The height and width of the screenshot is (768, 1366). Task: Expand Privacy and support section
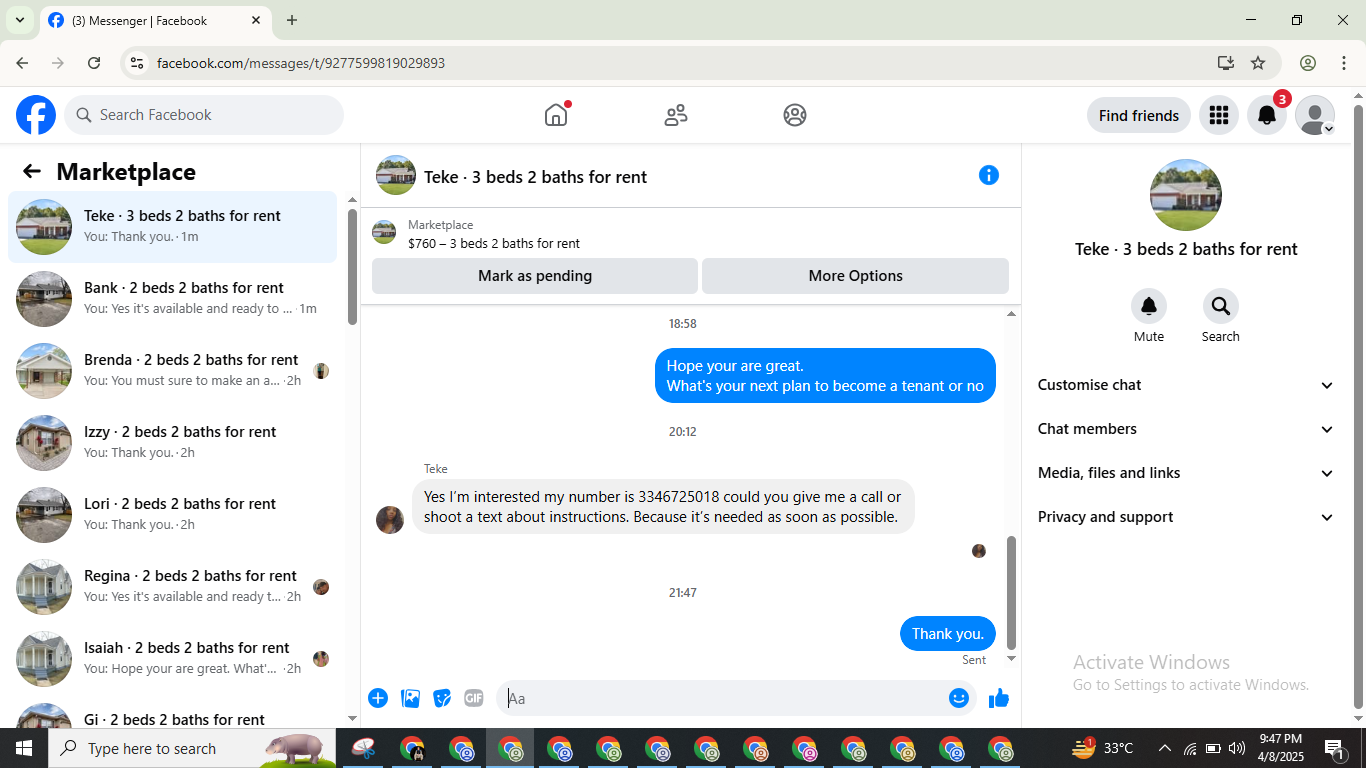click(1186, 517)
